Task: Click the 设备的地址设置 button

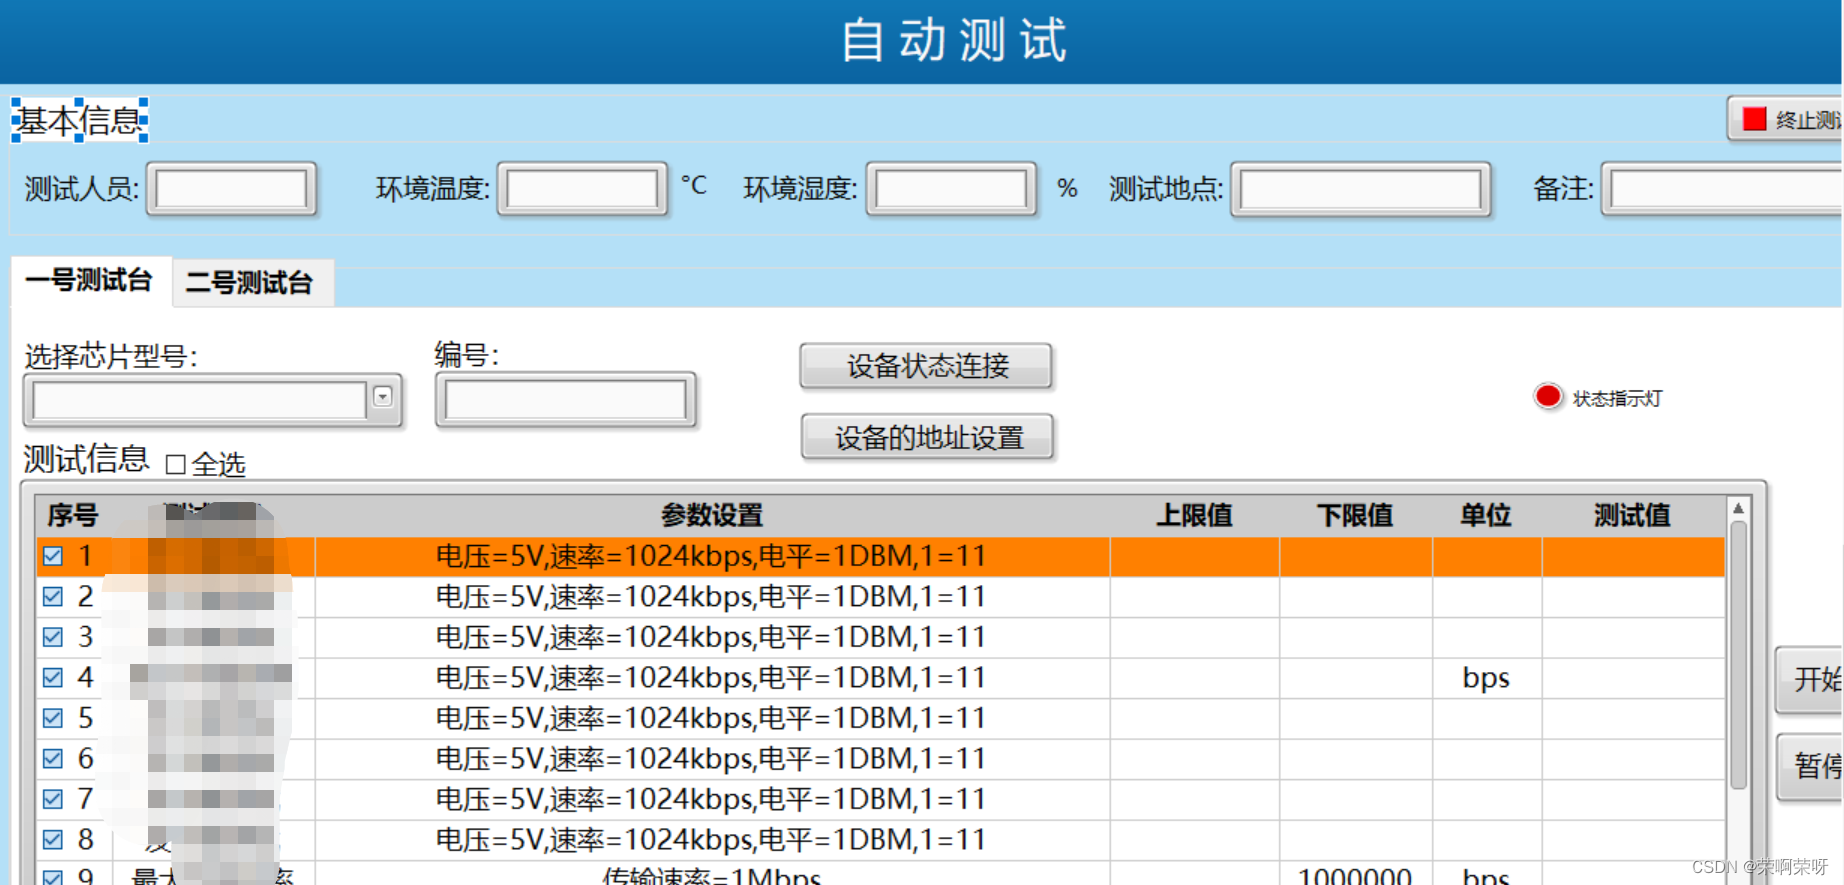Action: click(928, 437)
